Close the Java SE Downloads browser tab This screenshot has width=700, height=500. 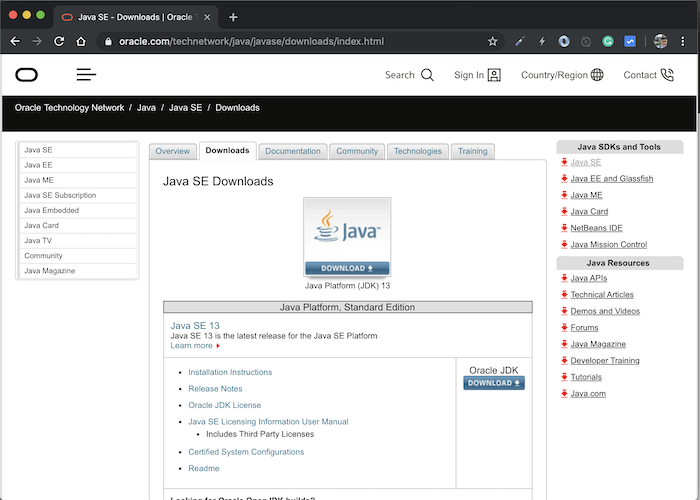click(207, 17)
